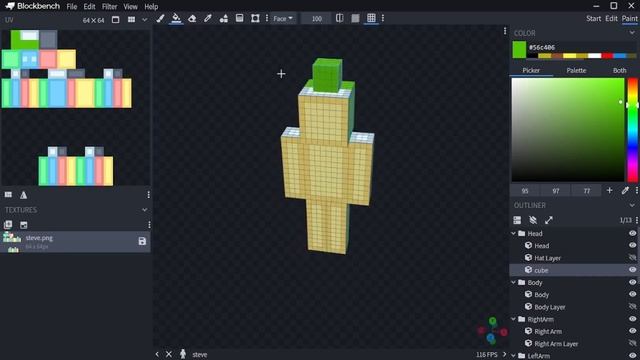Collapse the Color panel

click(x=632, y=33)
